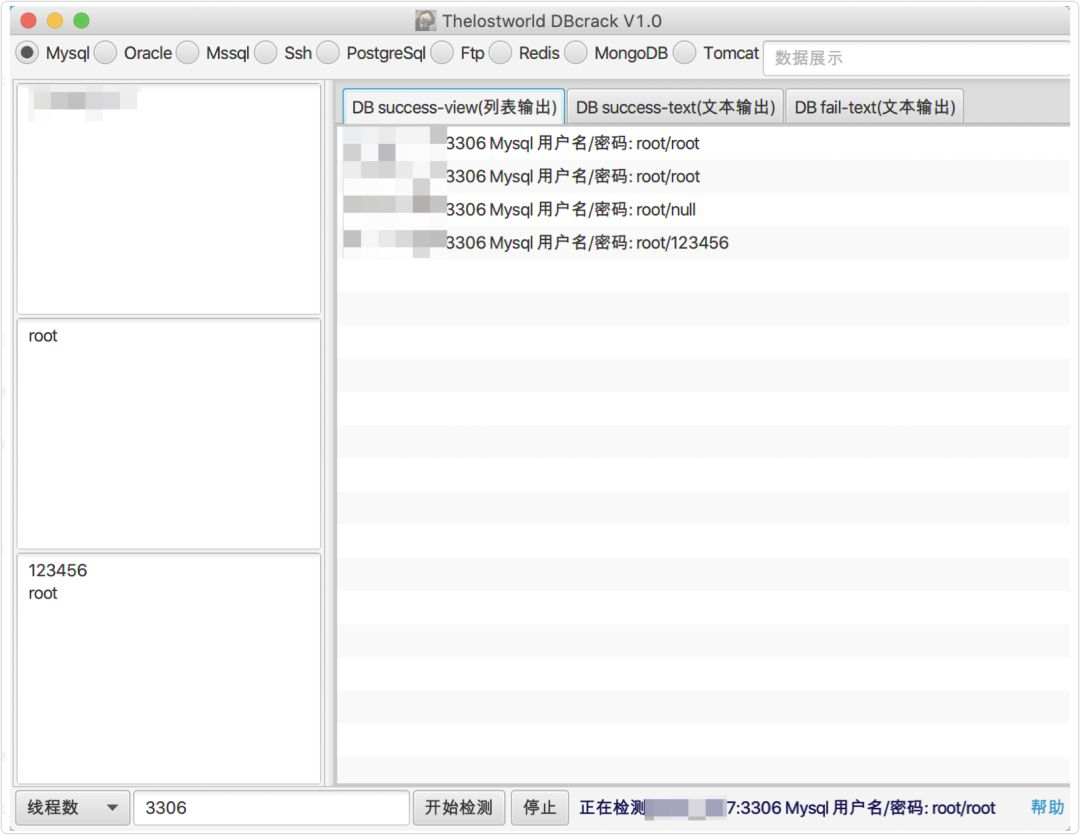This screenshot has width=1080, height=835.
Task: Open the 线程数 thread count dropdown
Action: pos(72,807)
